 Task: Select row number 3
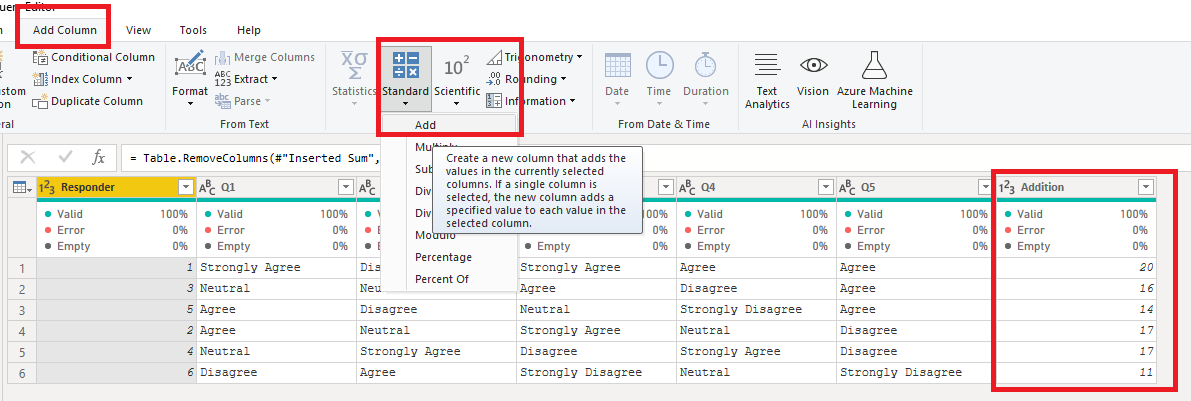[x=22, y=310]
